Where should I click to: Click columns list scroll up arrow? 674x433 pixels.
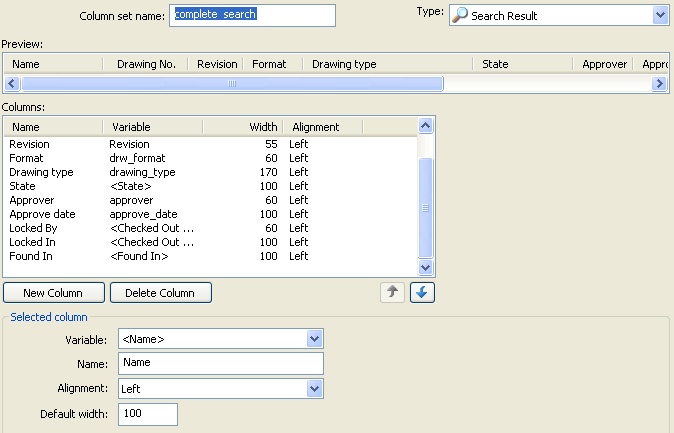[425, 126]
